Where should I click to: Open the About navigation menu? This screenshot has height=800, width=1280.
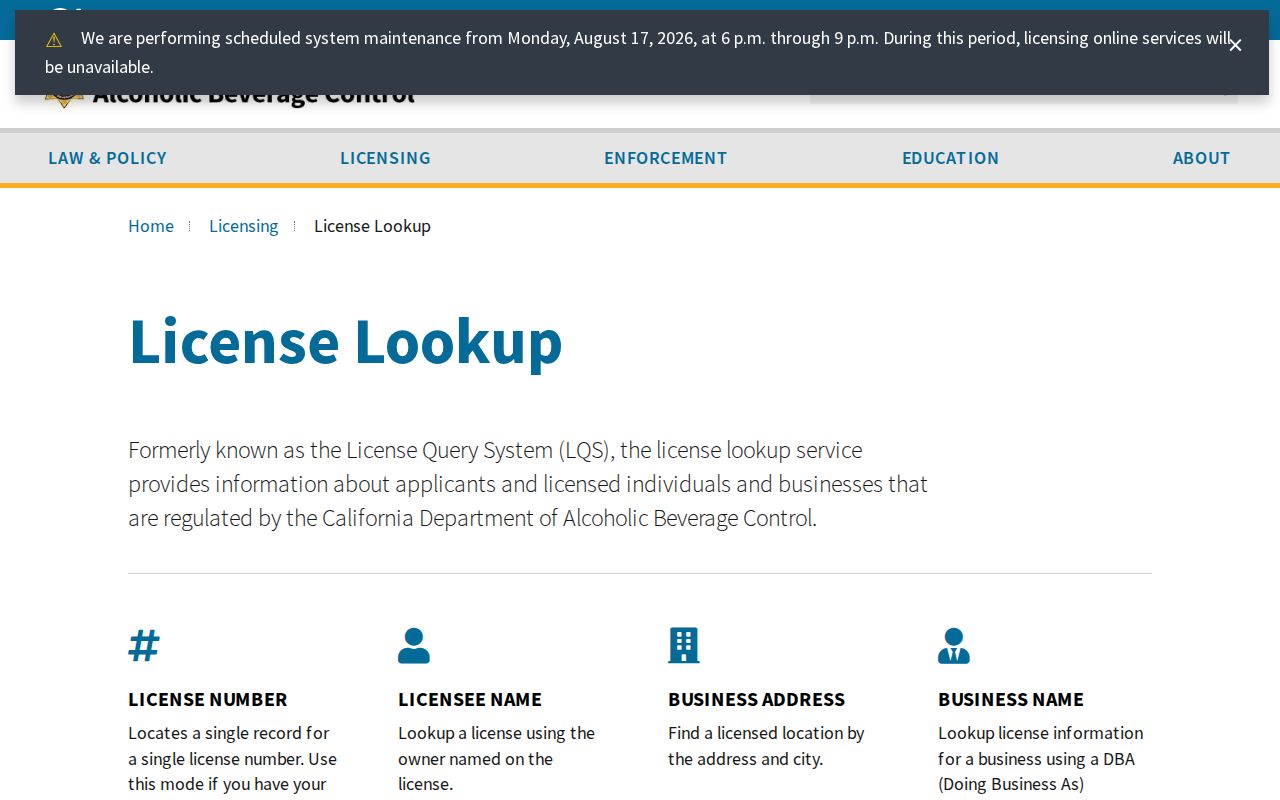[x=1201, y=158]
